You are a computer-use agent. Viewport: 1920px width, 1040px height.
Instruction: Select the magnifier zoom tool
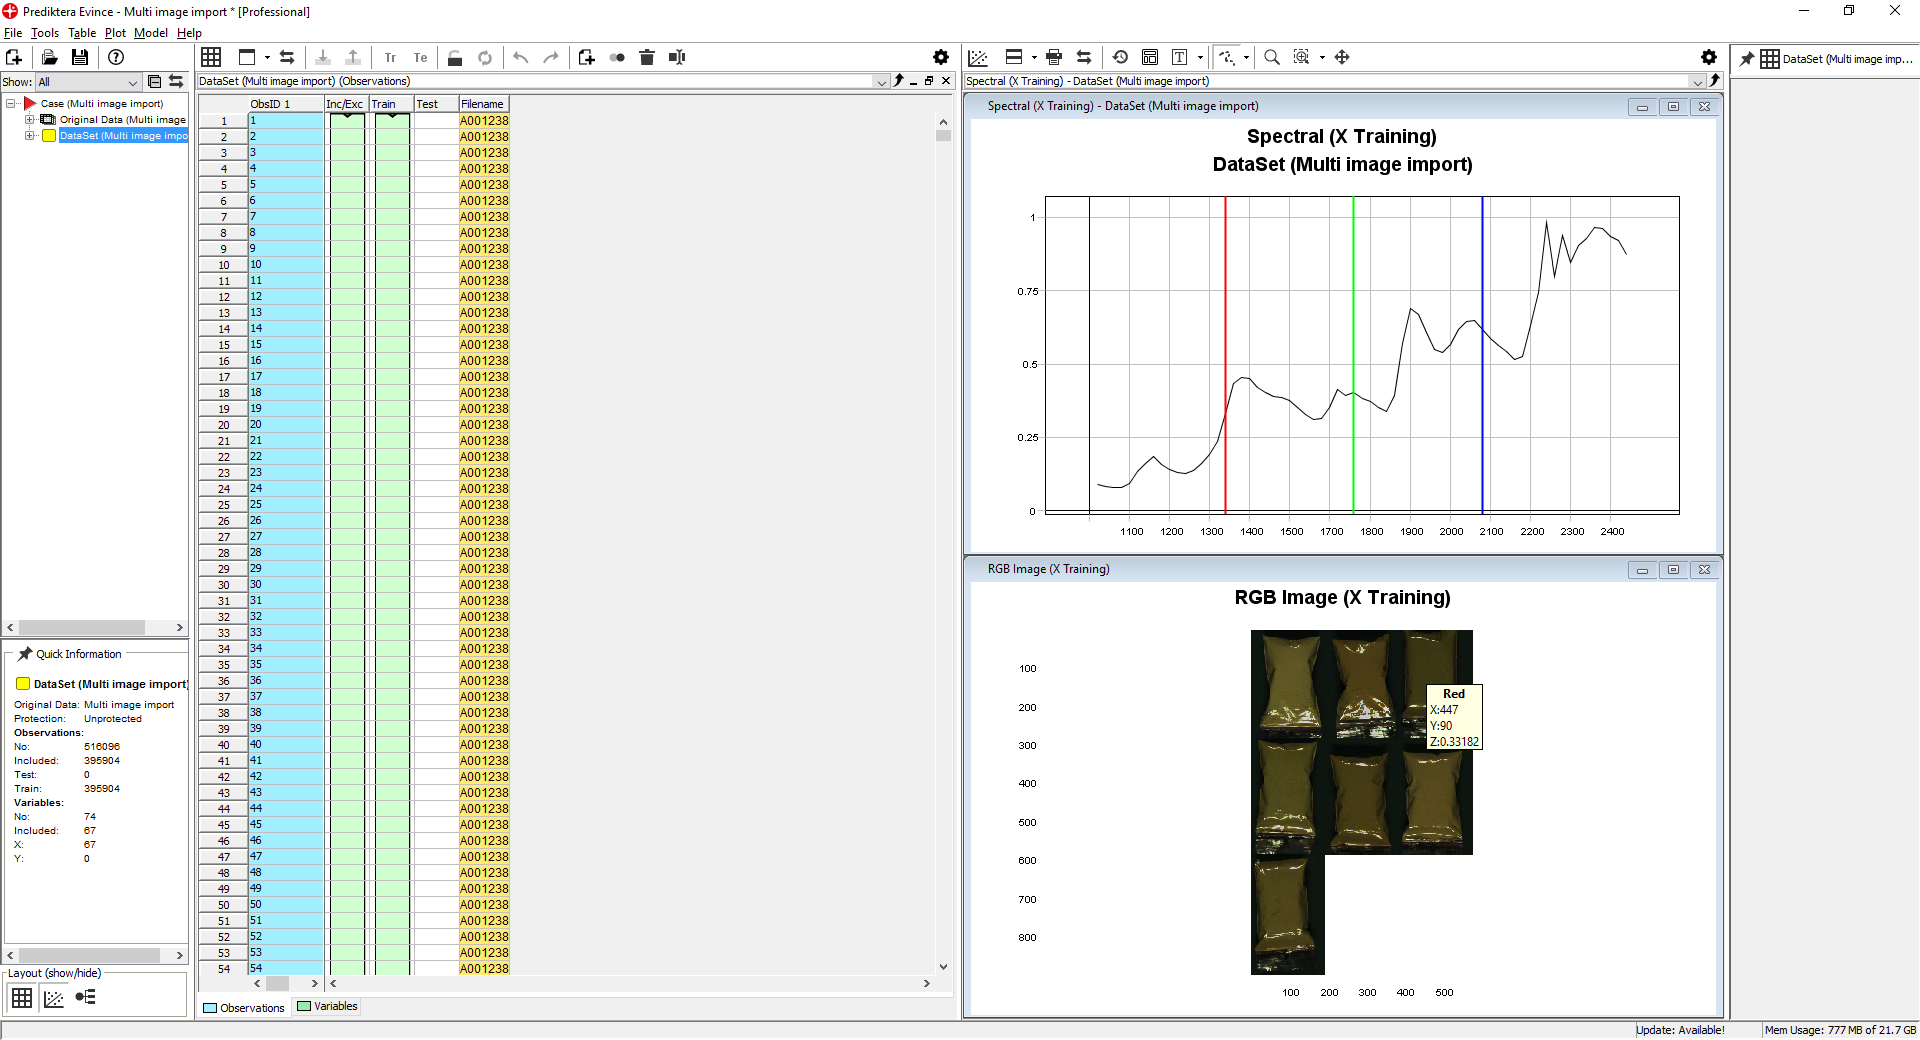click(x=1272, y=58)
